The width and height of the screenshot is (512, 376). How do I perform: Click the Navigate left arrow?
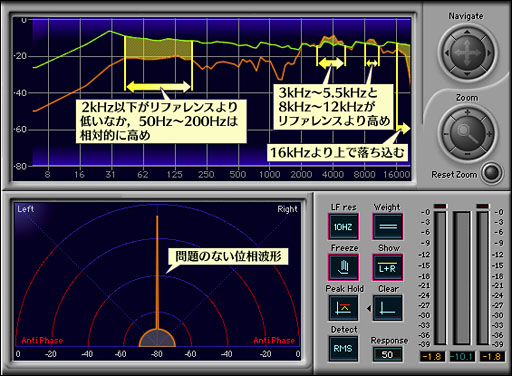click(x=446, y=53)
